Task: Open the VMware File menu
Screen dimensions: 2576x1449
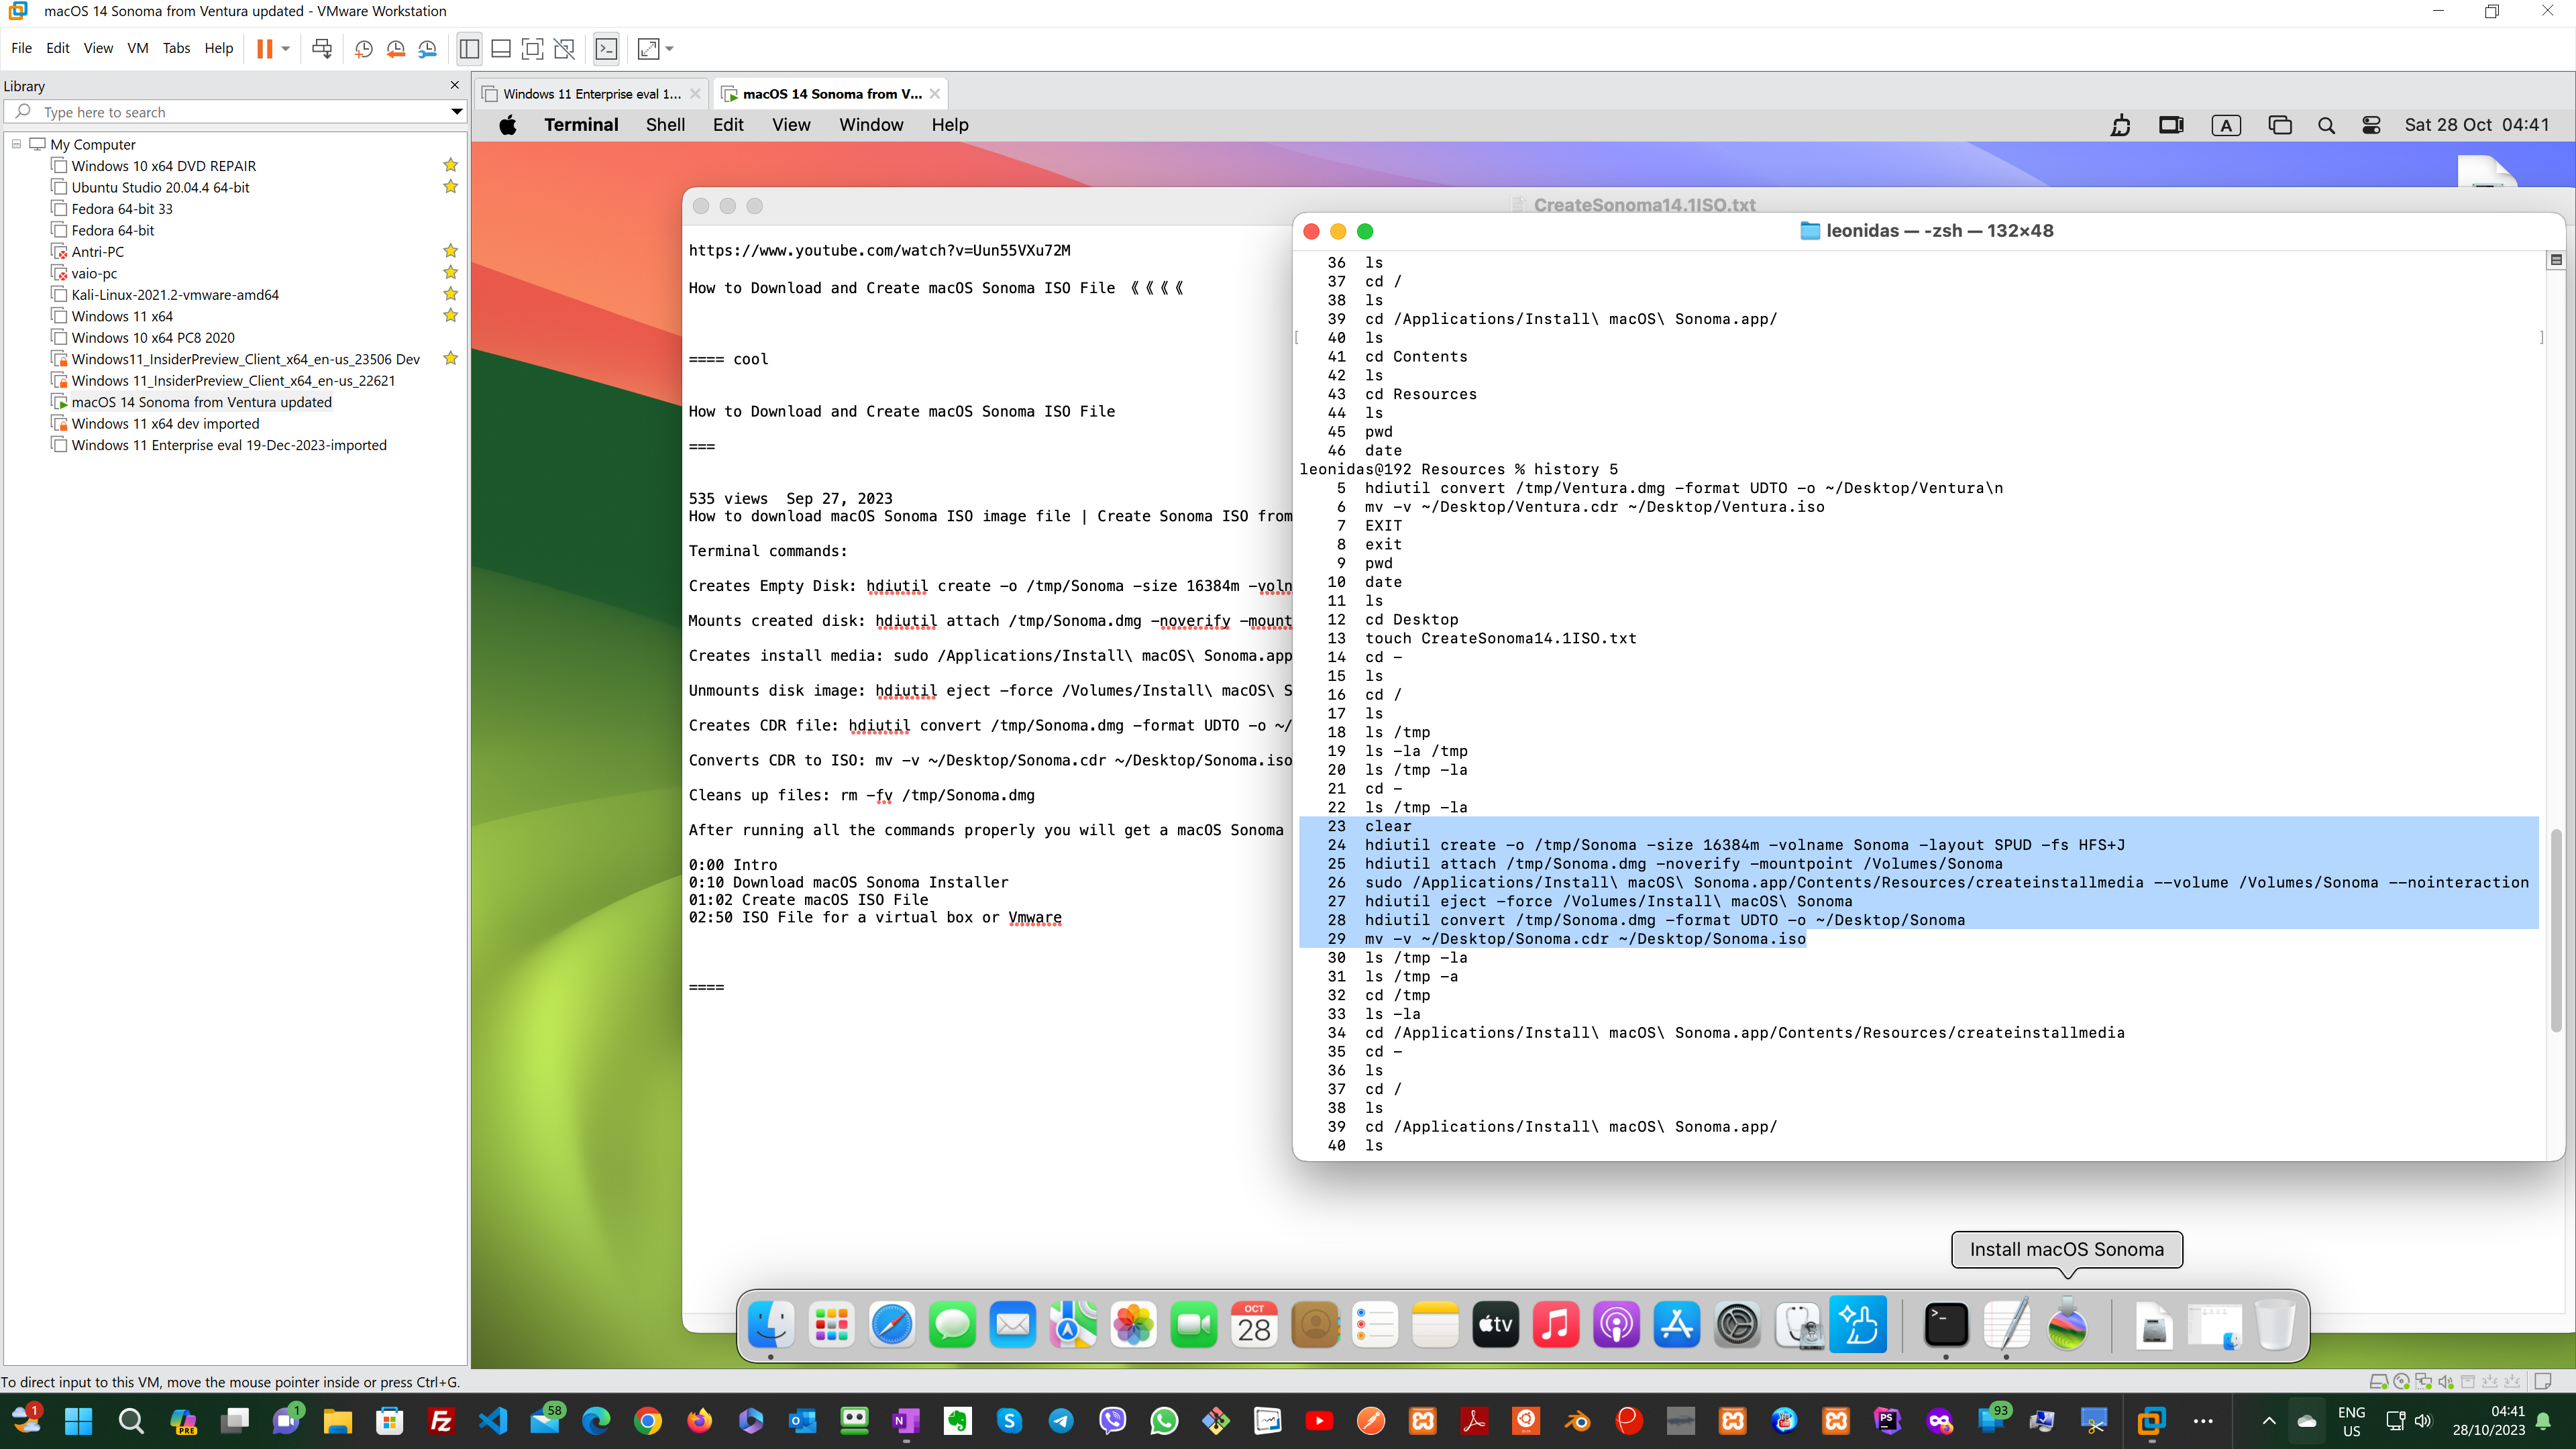Action: (x=21, y=48)
